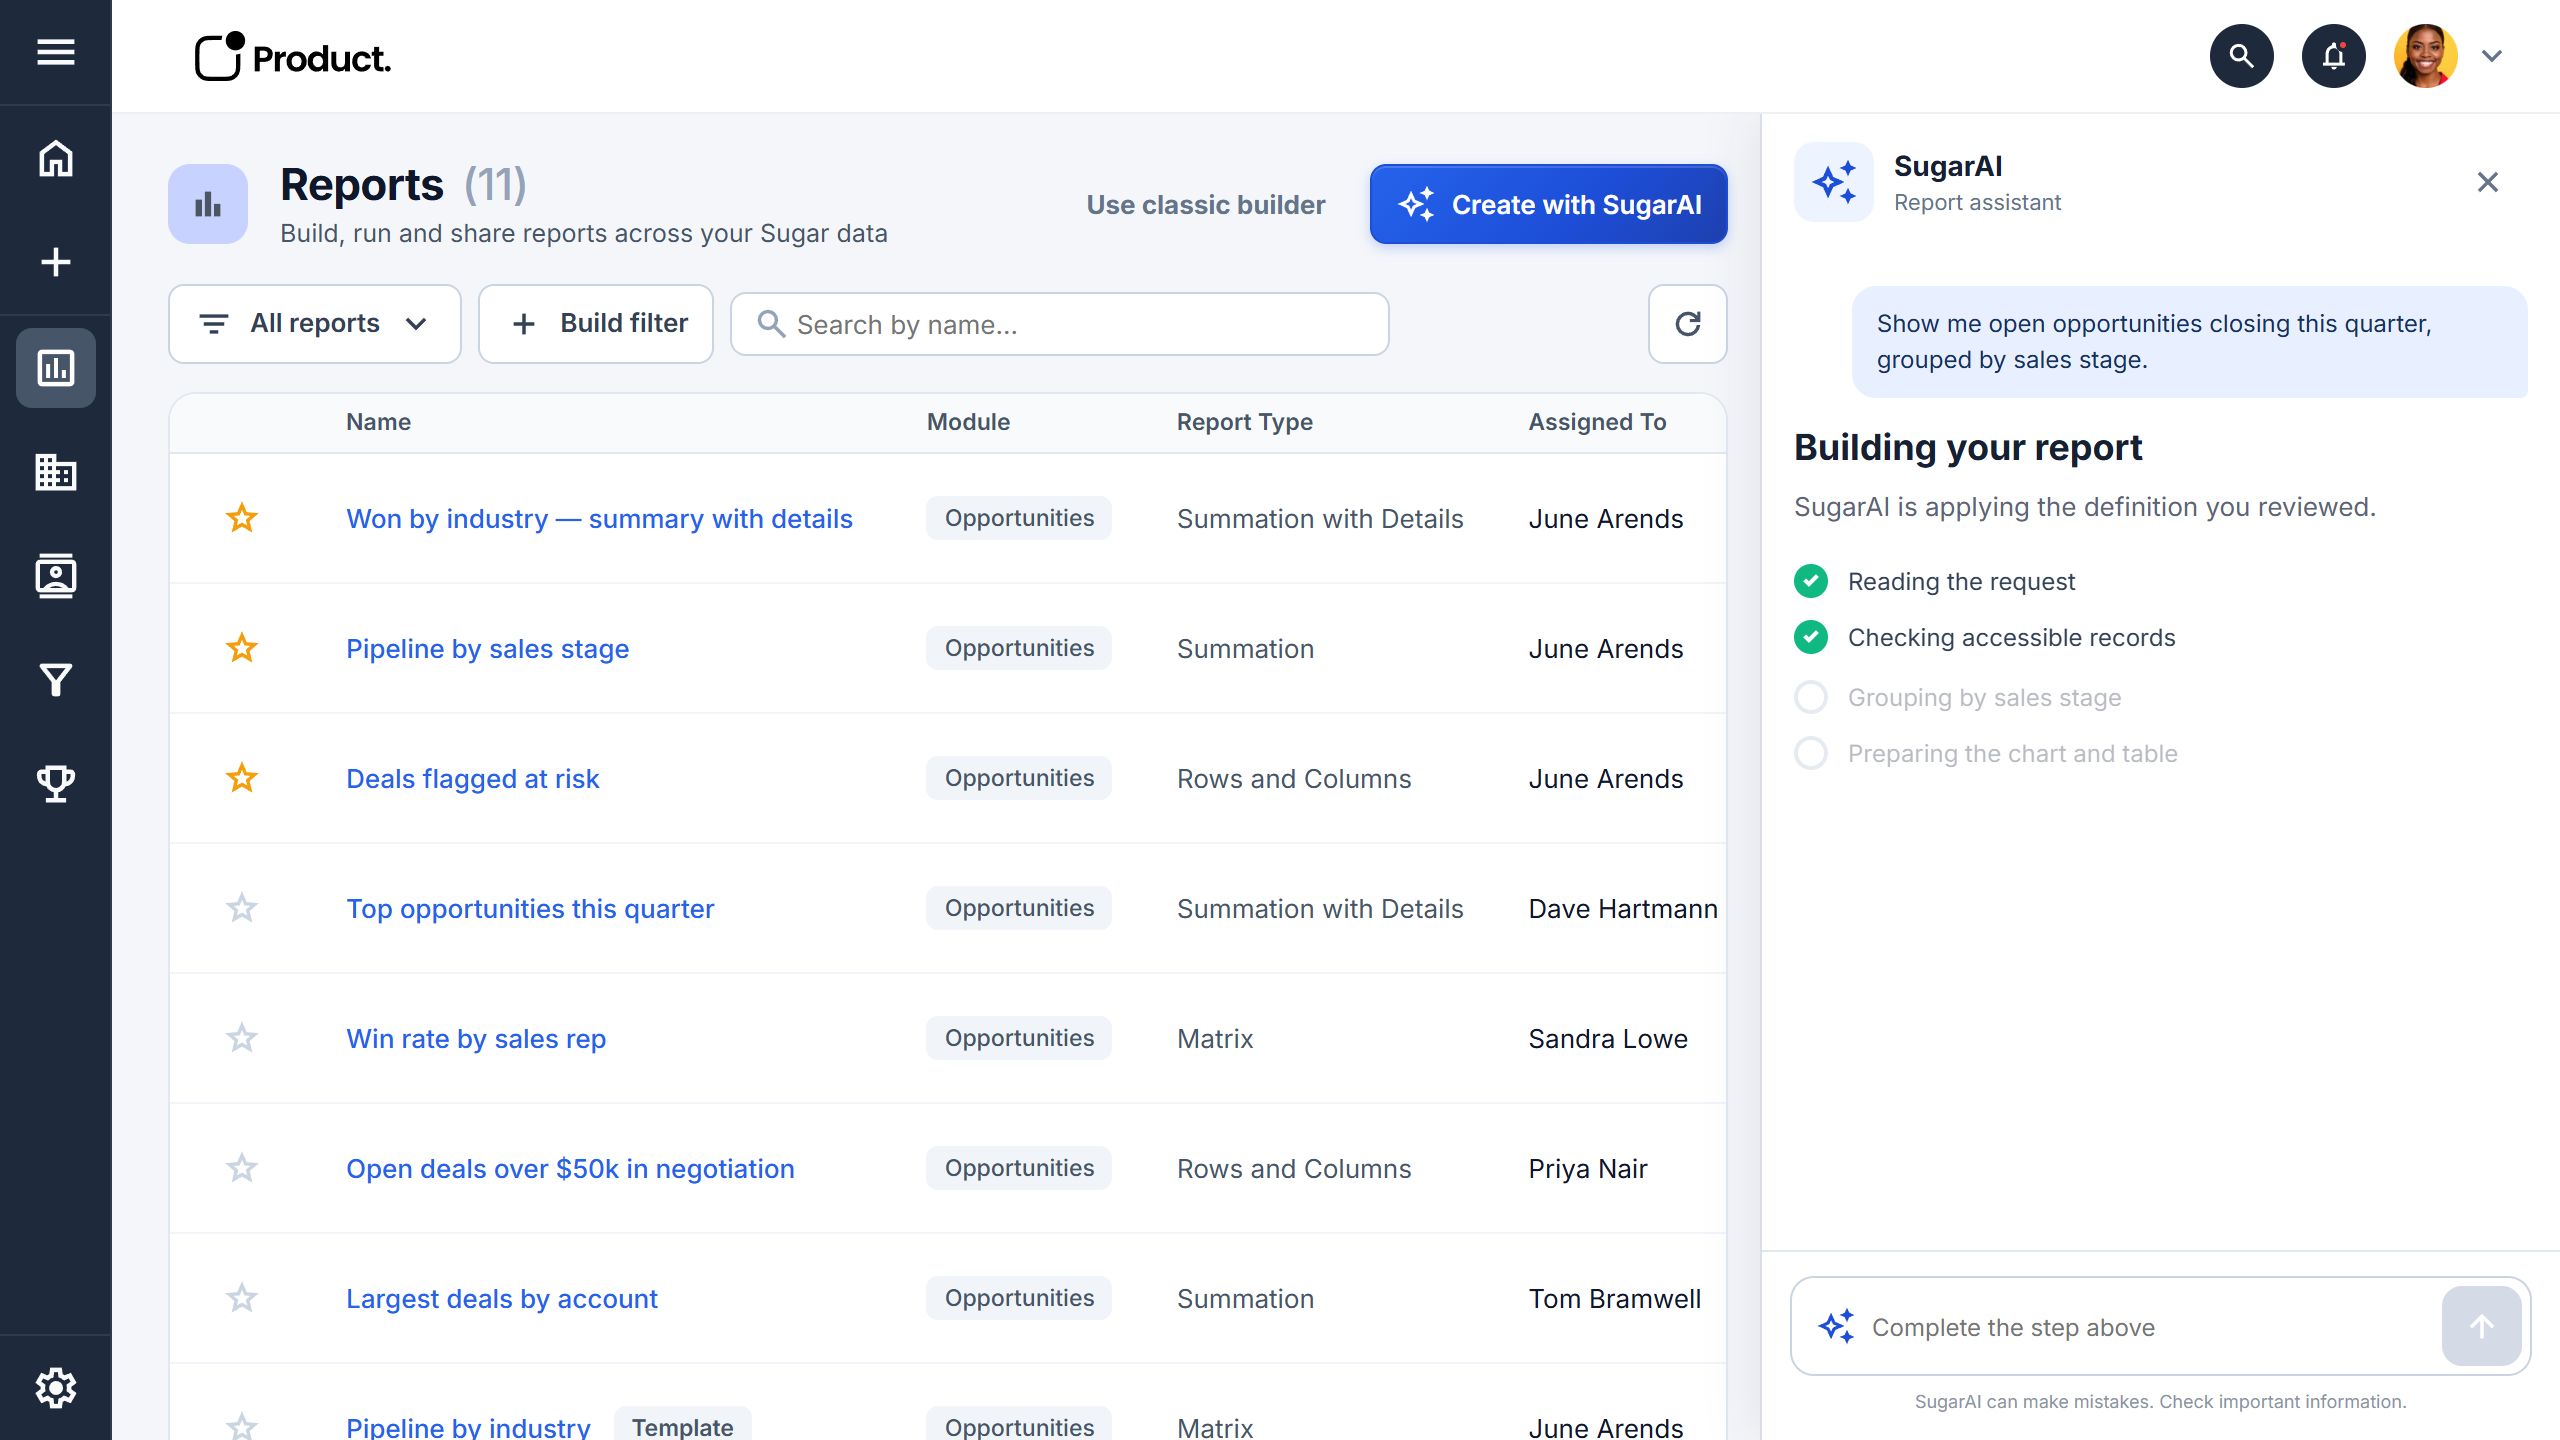The width and height of the screenshot is (2560, 1440).
Task: Click Build filter button
Action: point(596,324)
